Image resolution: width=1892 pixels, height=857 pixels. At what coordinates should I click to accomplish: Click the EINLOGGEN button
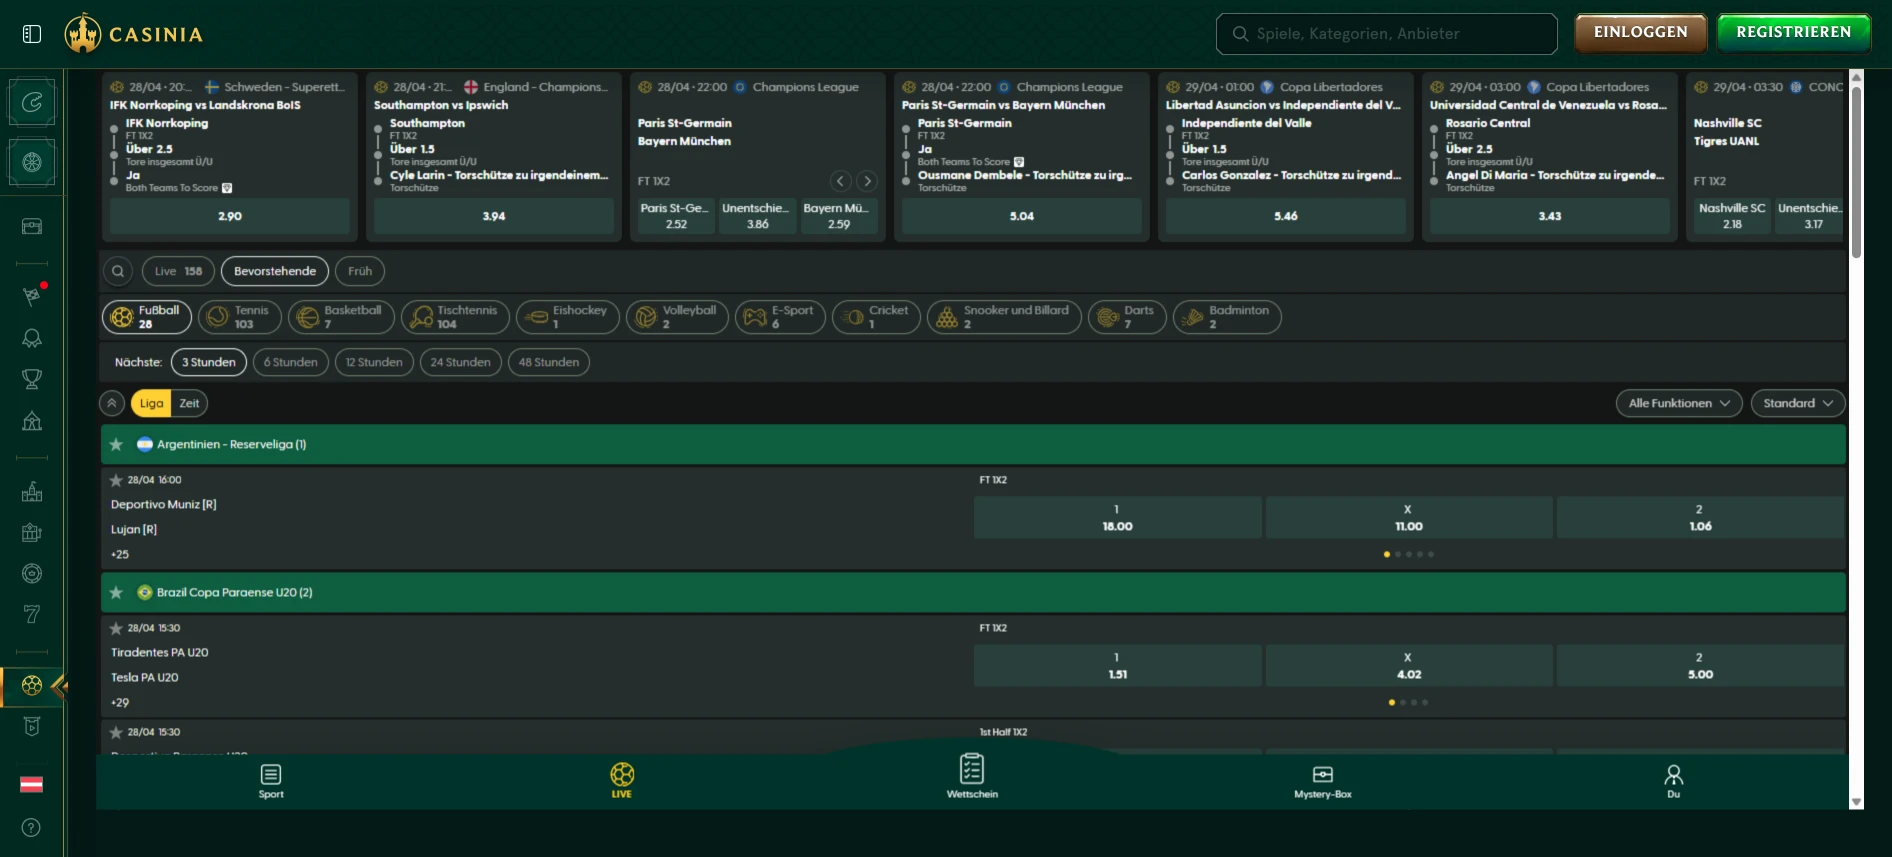(1641, 32)
